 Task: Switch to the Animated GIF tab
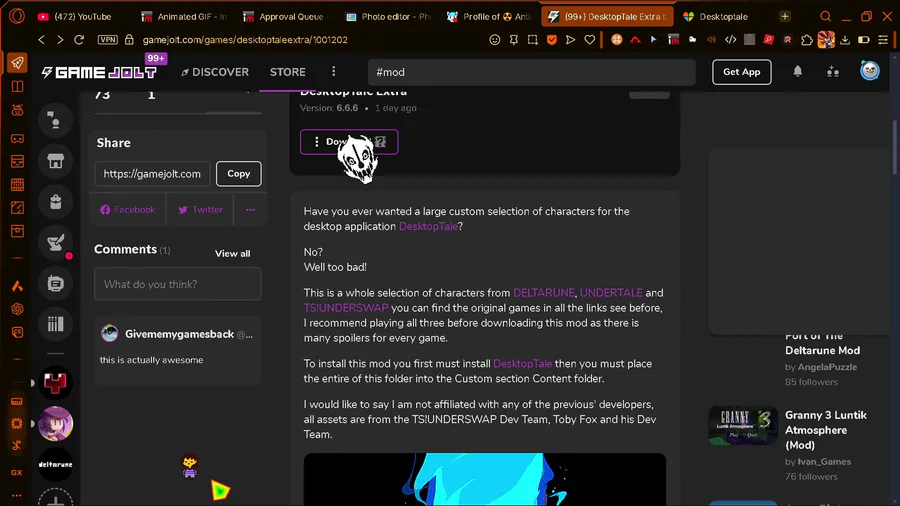(x=185, y=17)
